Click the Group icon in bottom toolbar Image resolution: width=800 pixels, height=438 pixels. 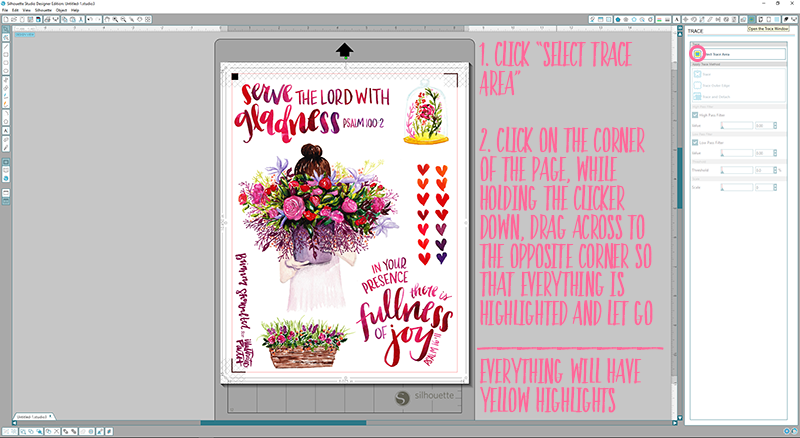pyautogui.click(x=6, y=431)
